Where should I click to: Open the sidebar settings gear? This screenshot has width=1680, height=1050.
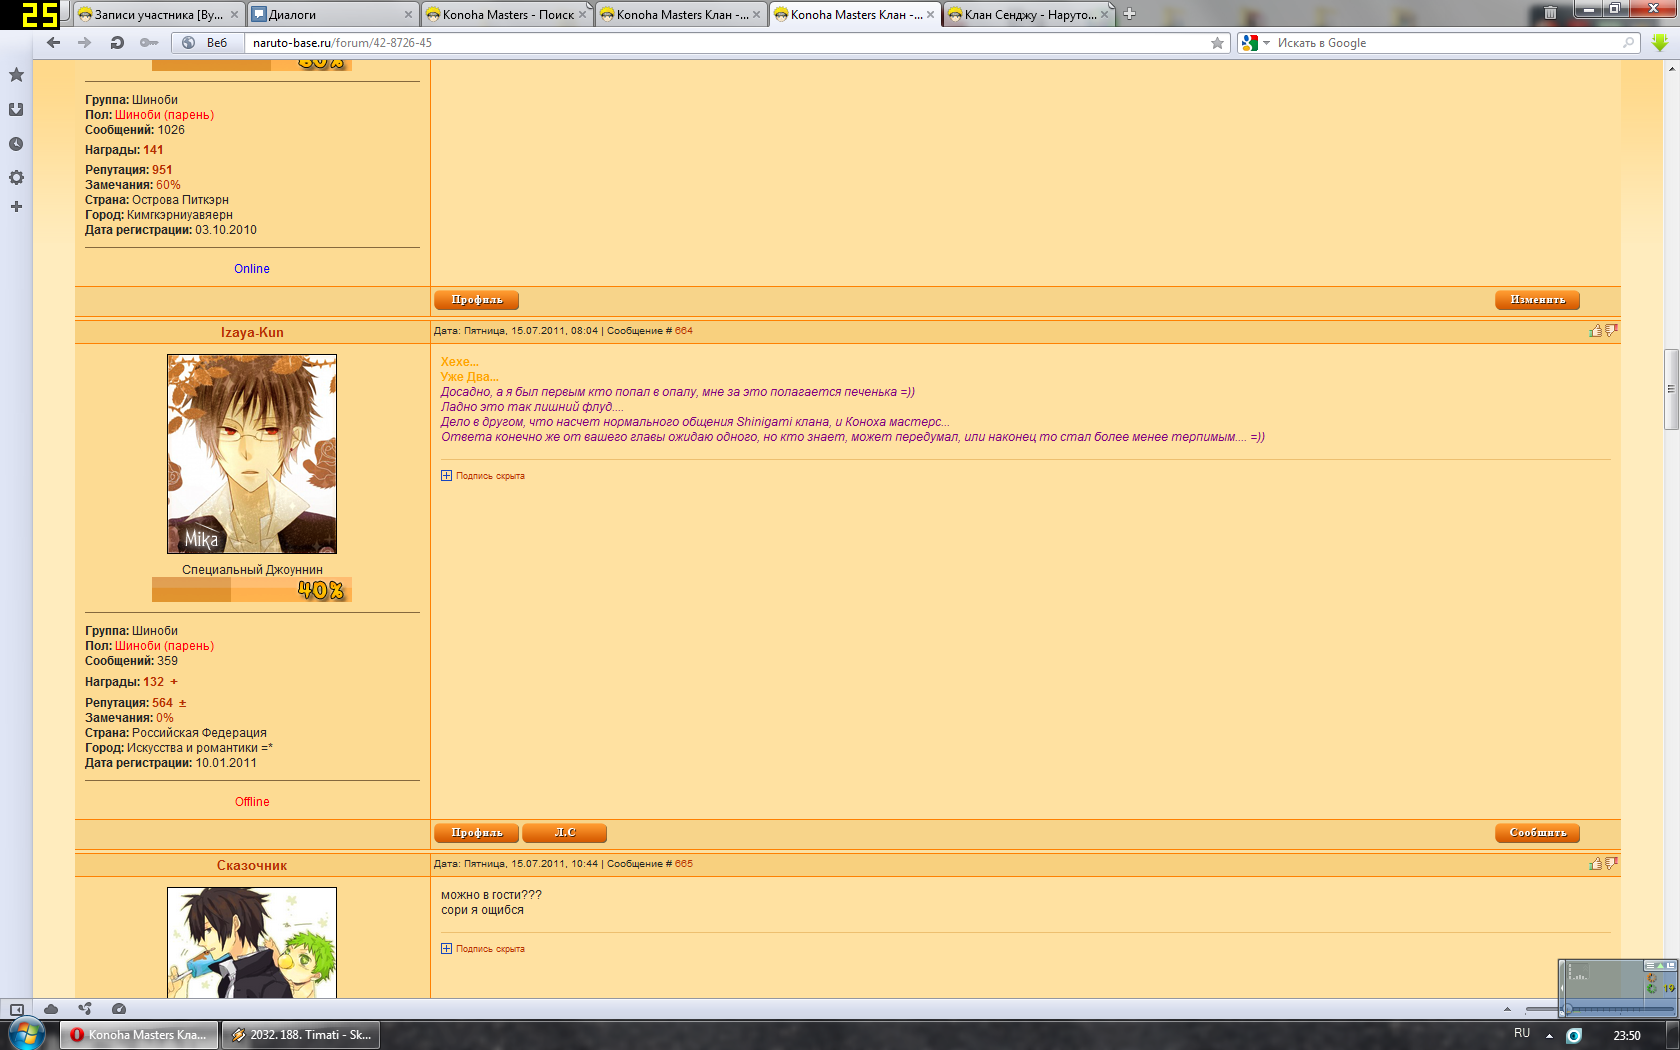point(16,177)
